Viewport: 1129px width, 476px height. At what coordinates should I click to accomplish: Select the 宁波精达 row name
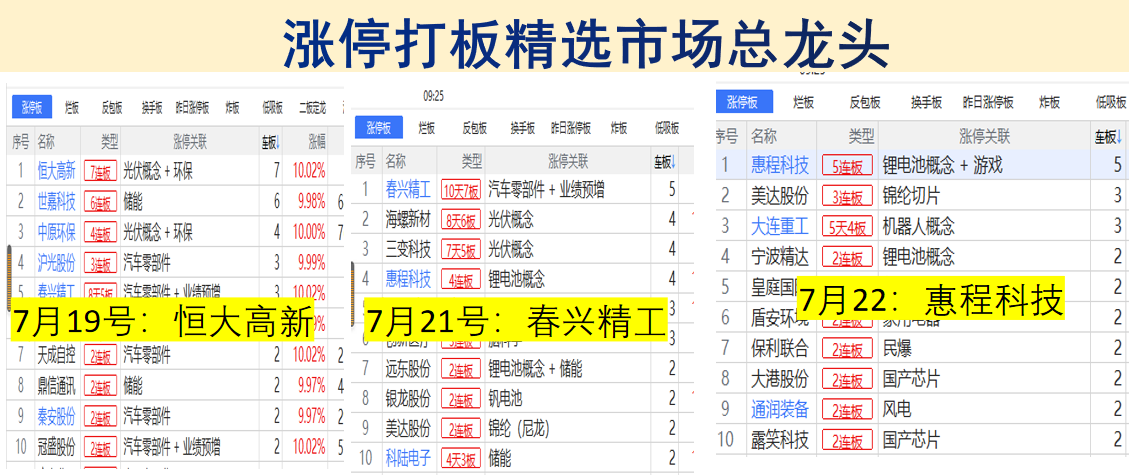(780, 255)
